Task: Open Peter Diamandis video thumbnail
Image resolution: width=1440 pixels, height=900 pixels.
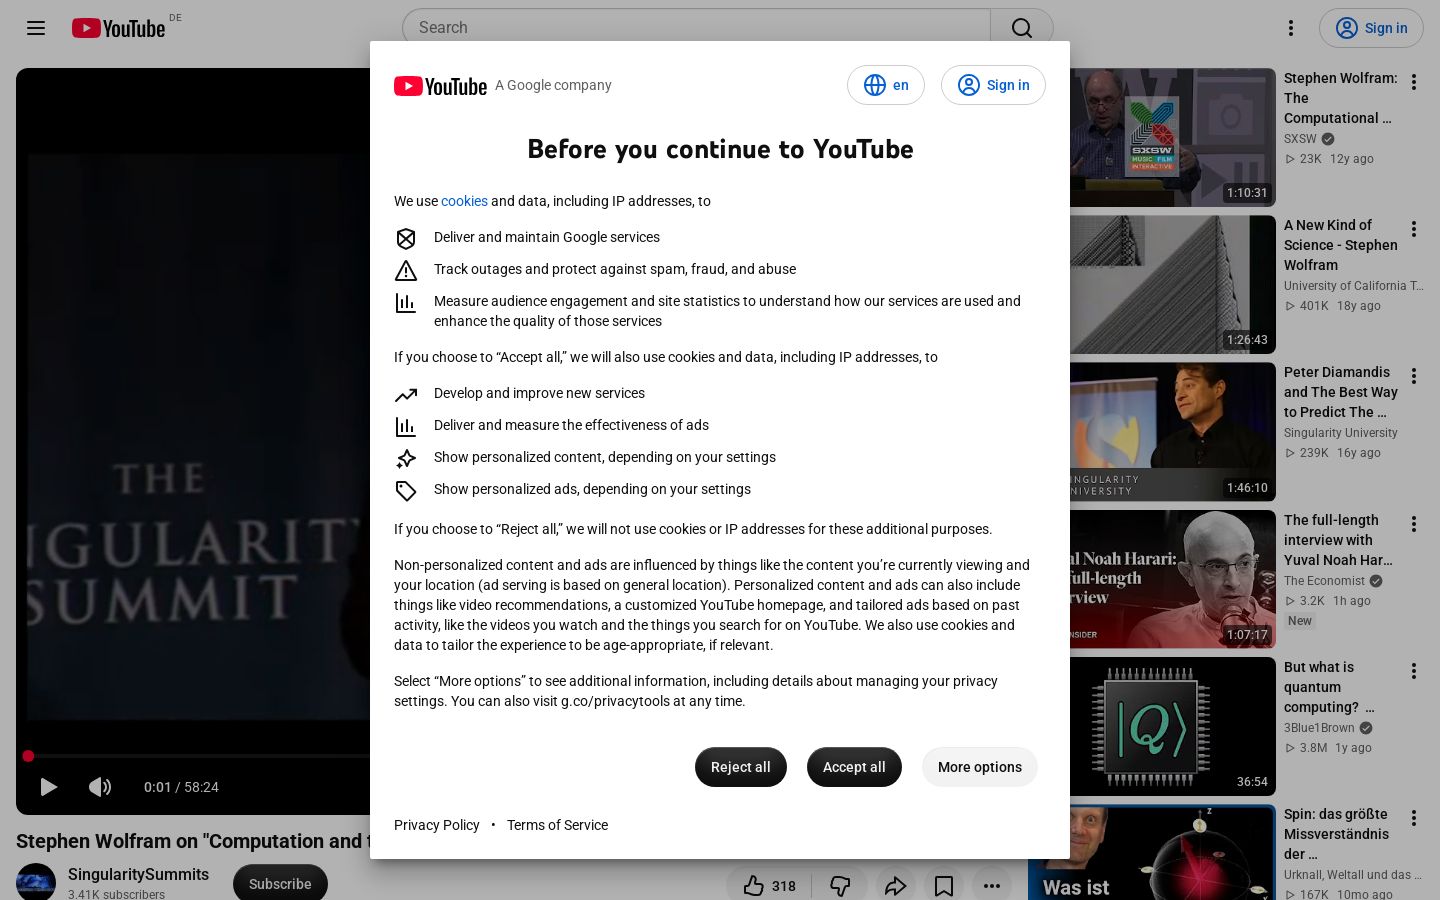Action: click(1173, 432)
